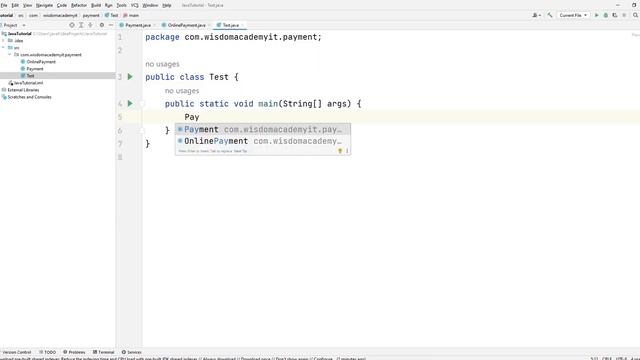Fold the main method at line 4

pos(142,104)
